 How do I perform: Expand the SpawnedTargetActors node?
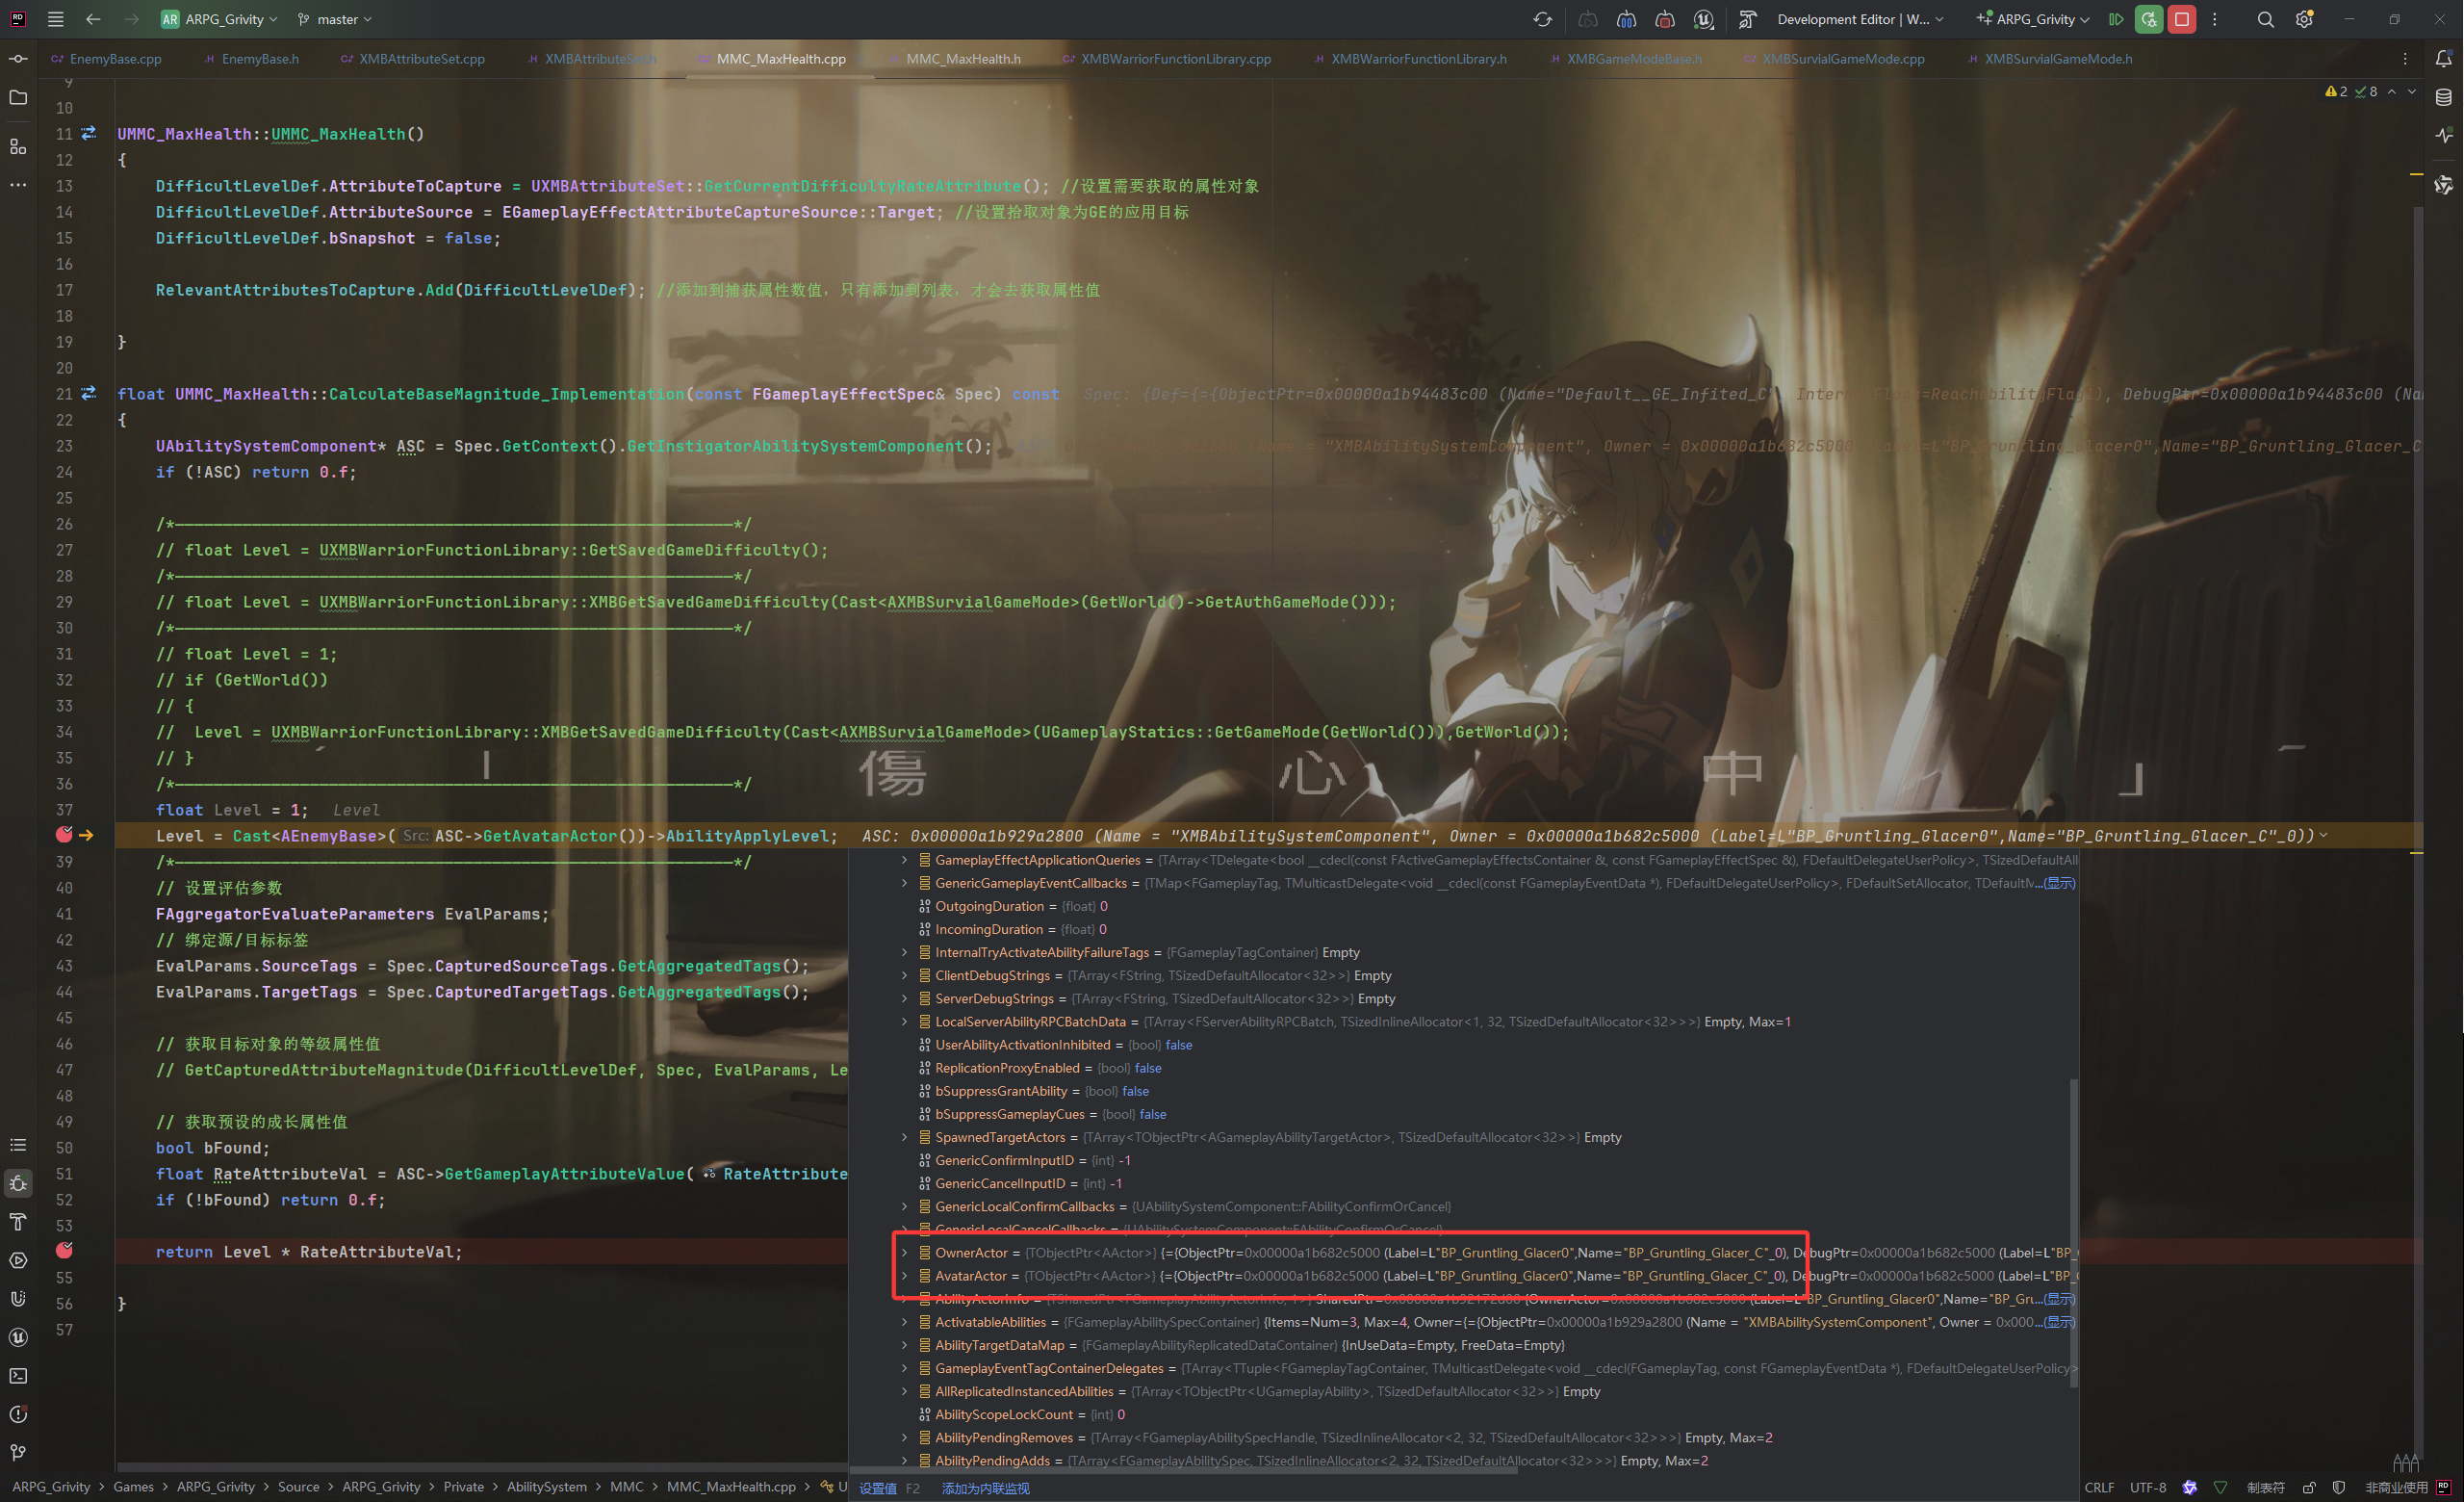[905, 1137]
